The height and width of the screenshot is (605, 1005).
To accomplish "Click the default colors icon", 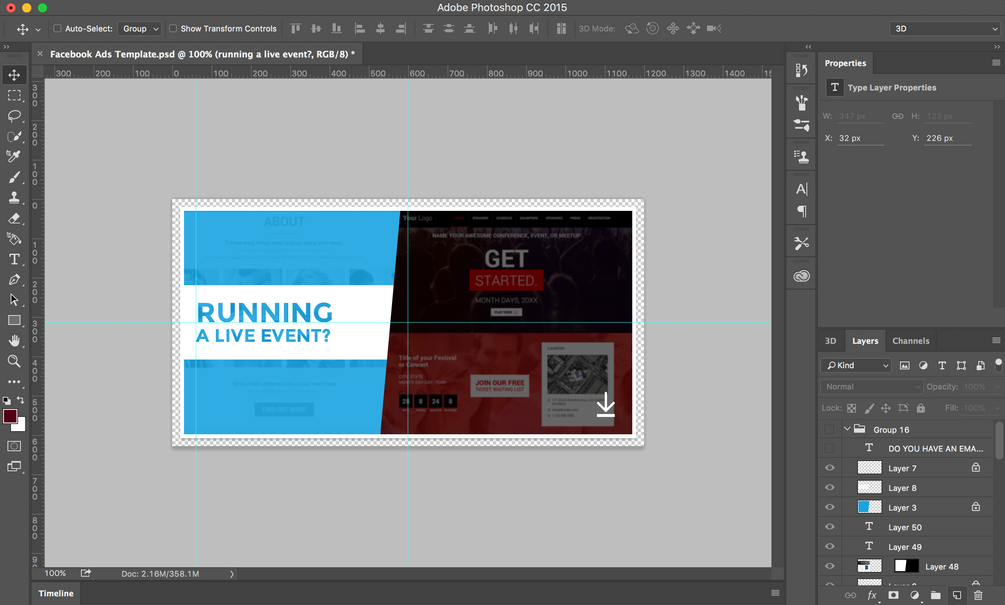I will pos(6,400).
